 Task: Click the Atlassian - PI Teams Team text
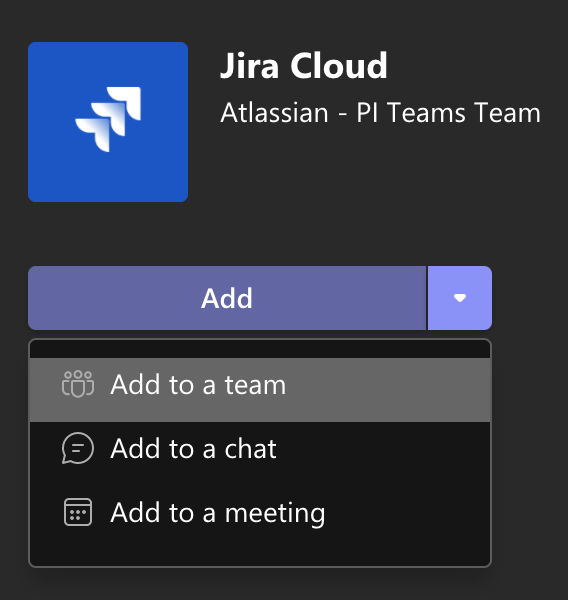pyautogui.click(x=380, y=113)
